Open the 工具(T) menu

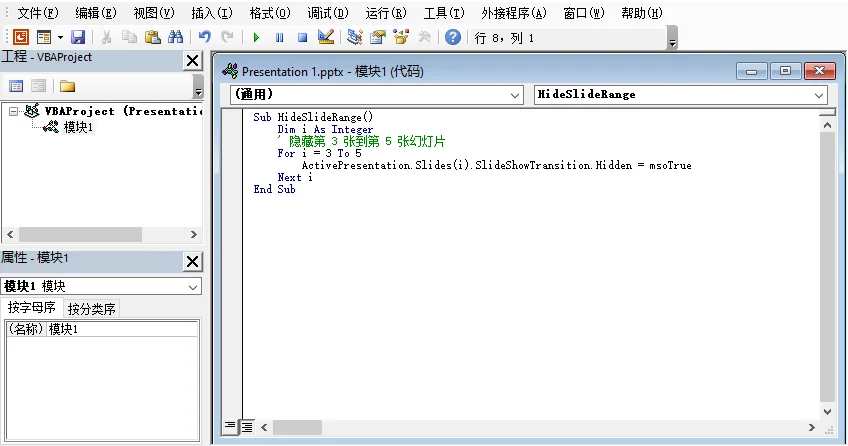pyautogui.click(x=444, y=13)
